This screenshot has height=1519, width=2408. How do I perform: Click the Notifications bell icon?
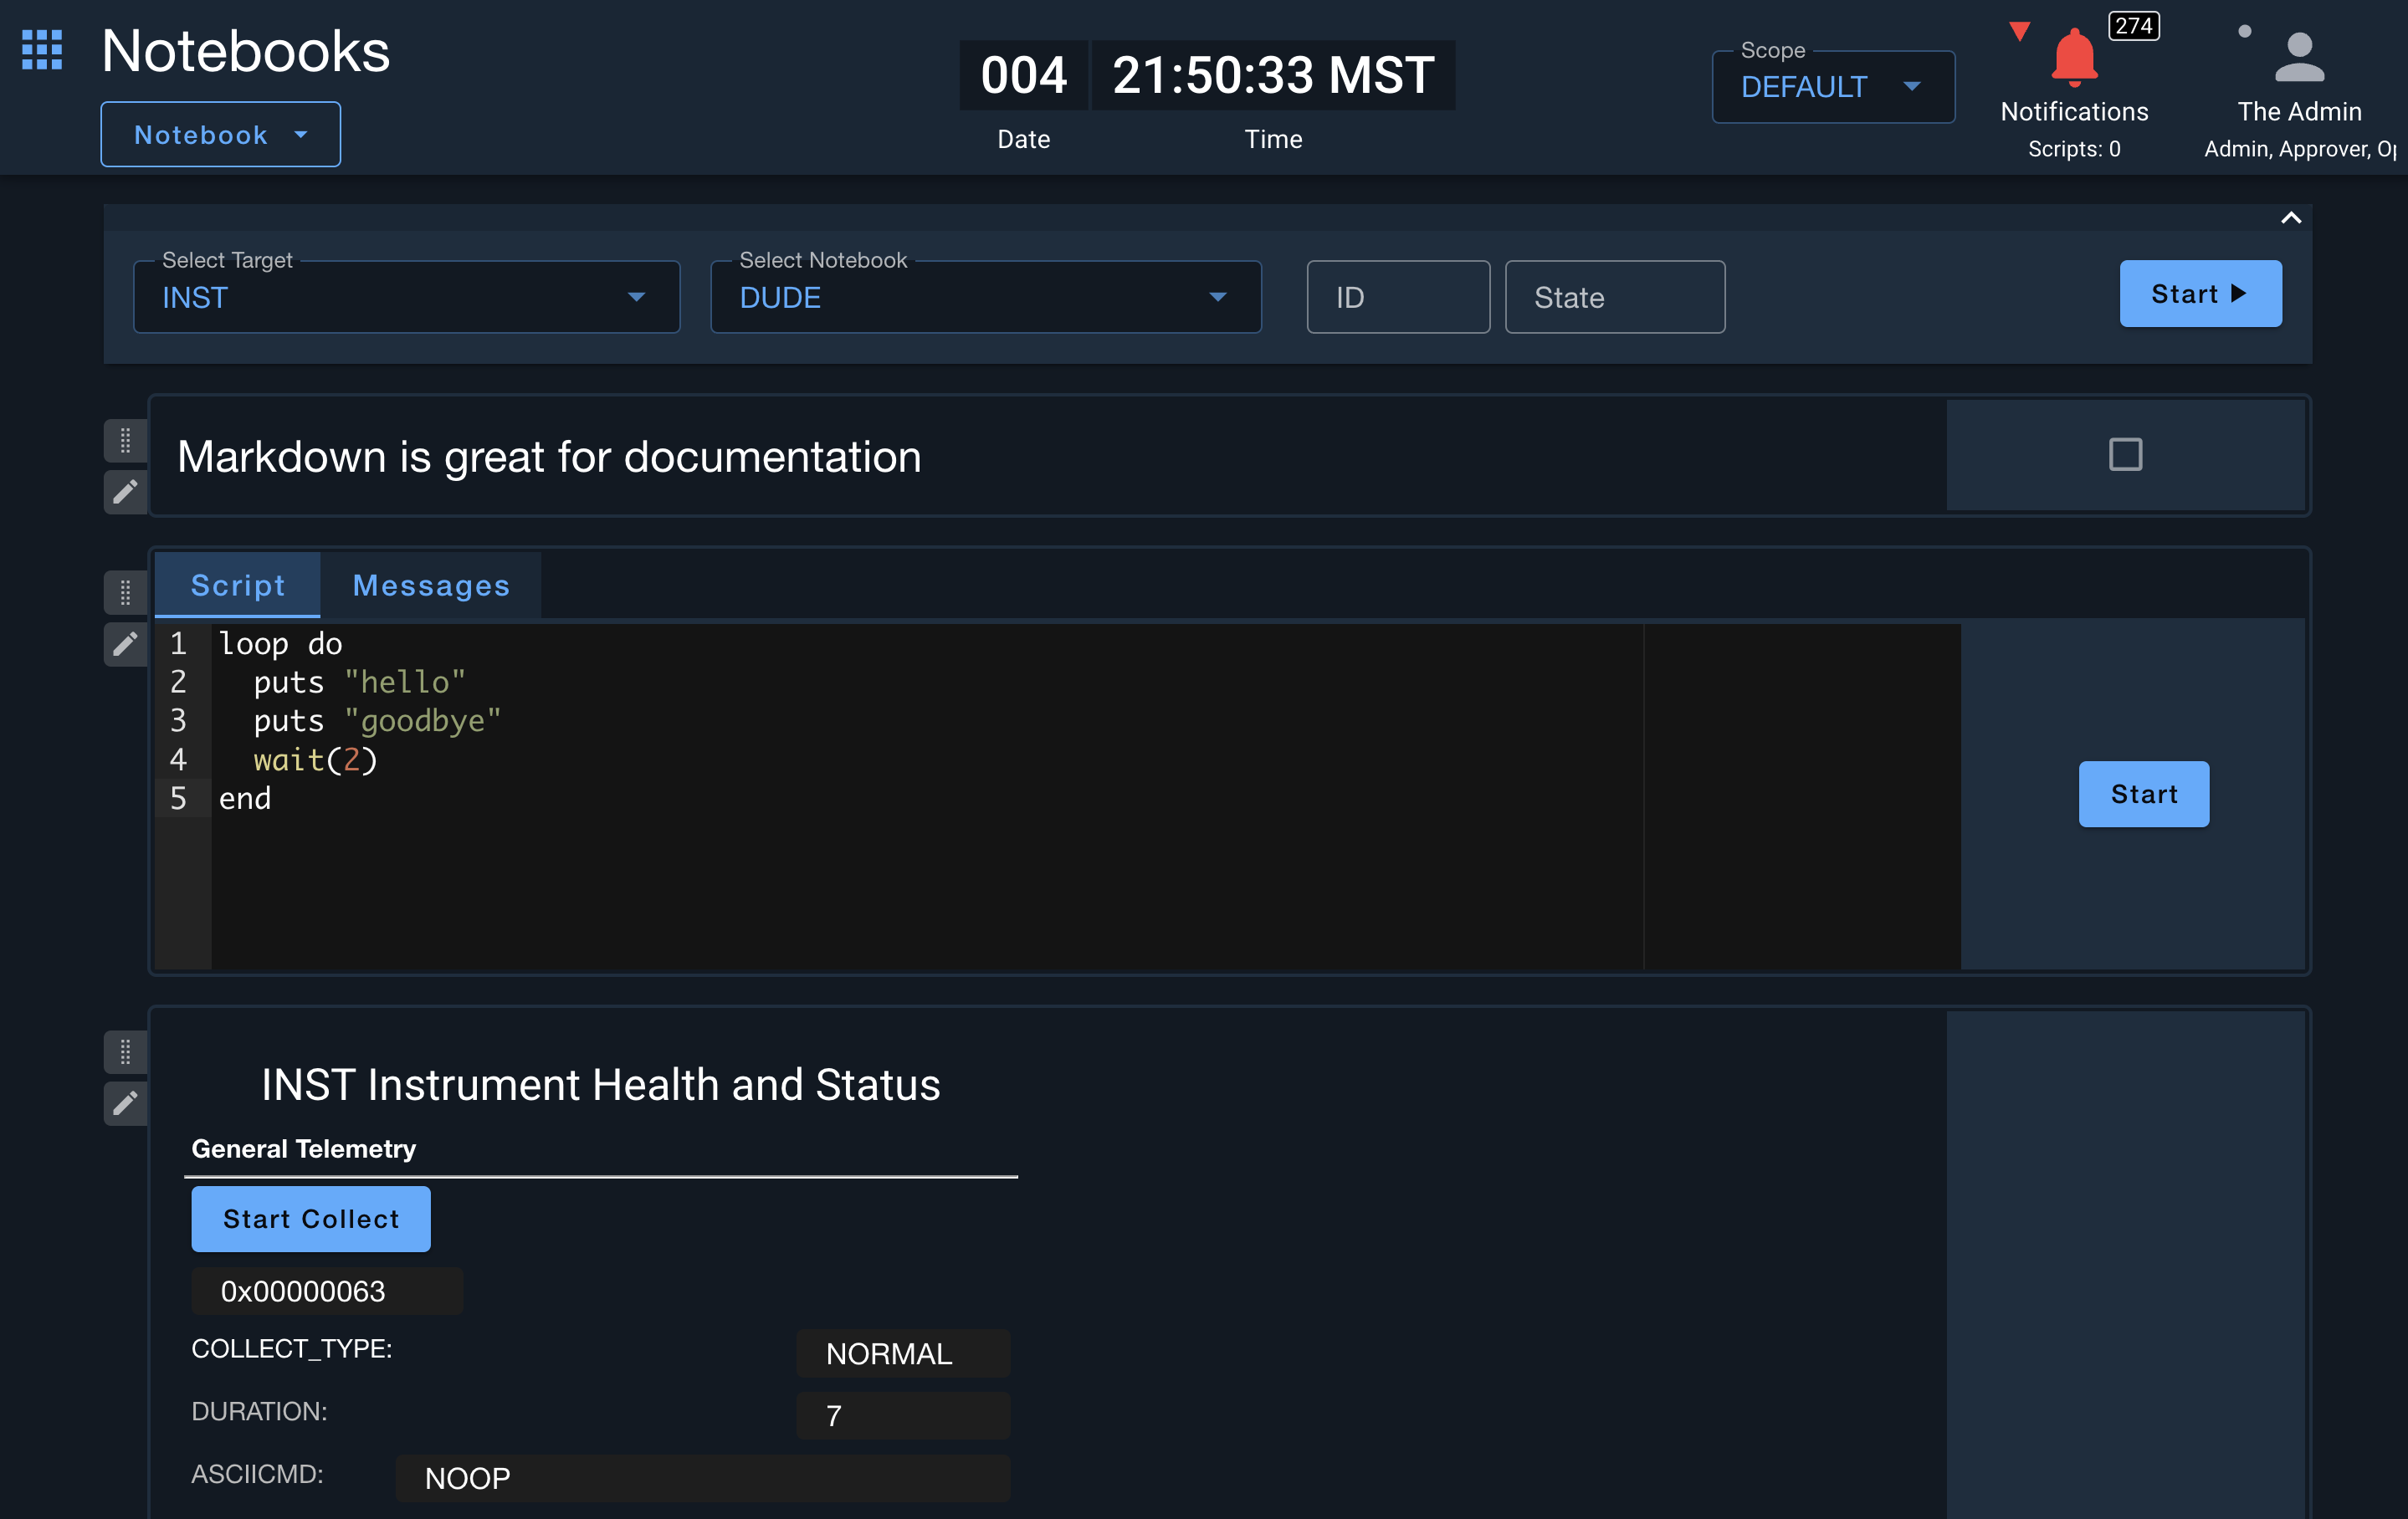pyautogui.click(x=2074, y=58)
